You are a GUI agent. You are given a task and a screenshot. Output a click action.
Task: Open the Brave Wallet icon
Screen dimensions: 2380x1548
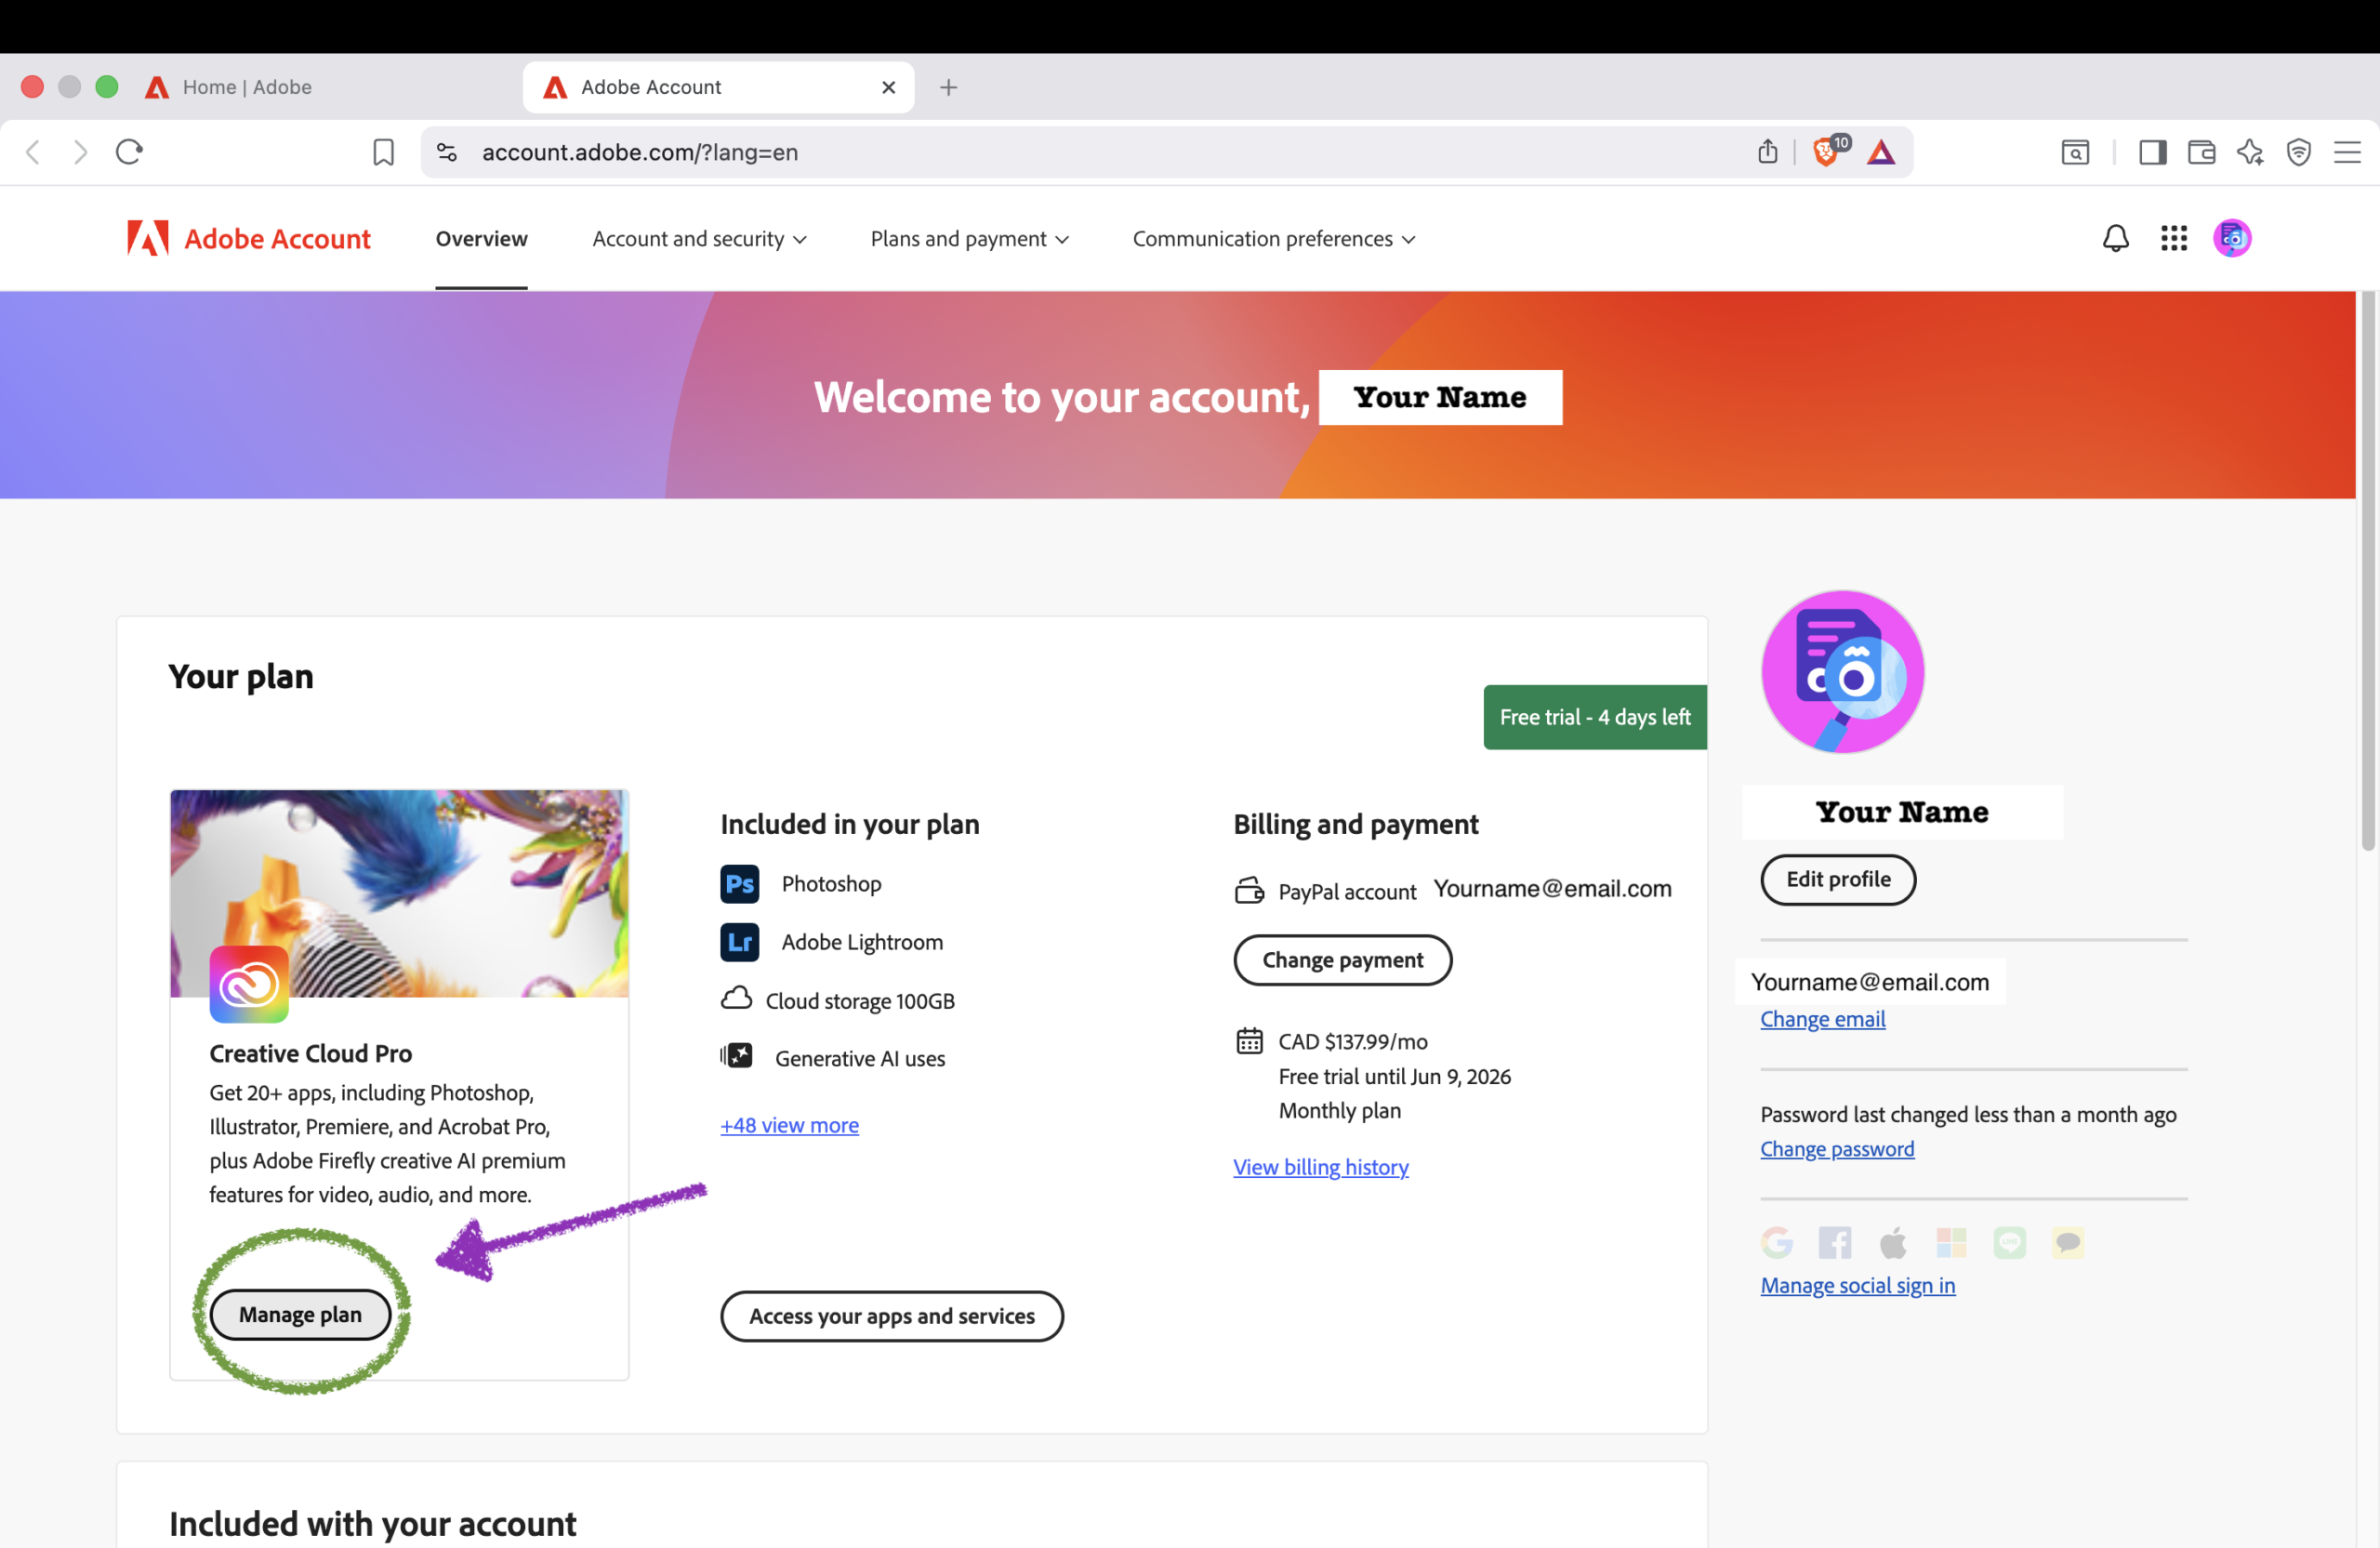[2201, 152]
